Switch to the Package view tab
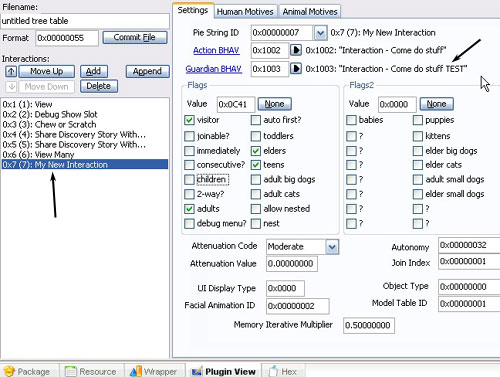This screenshot has height=377, width=500. click(x=28, y=371)
